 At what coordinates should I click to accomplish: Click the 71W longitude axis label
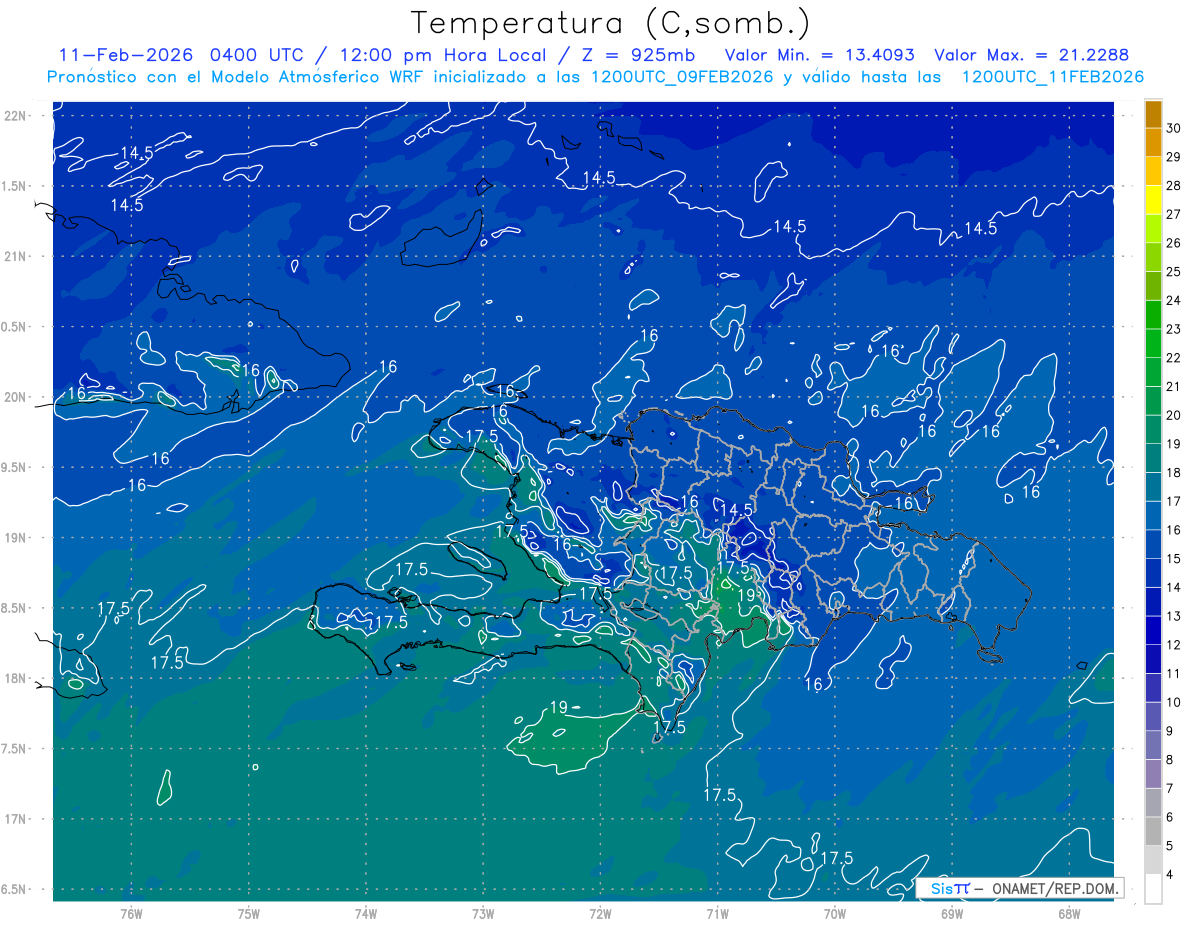(x=717, y=913)
